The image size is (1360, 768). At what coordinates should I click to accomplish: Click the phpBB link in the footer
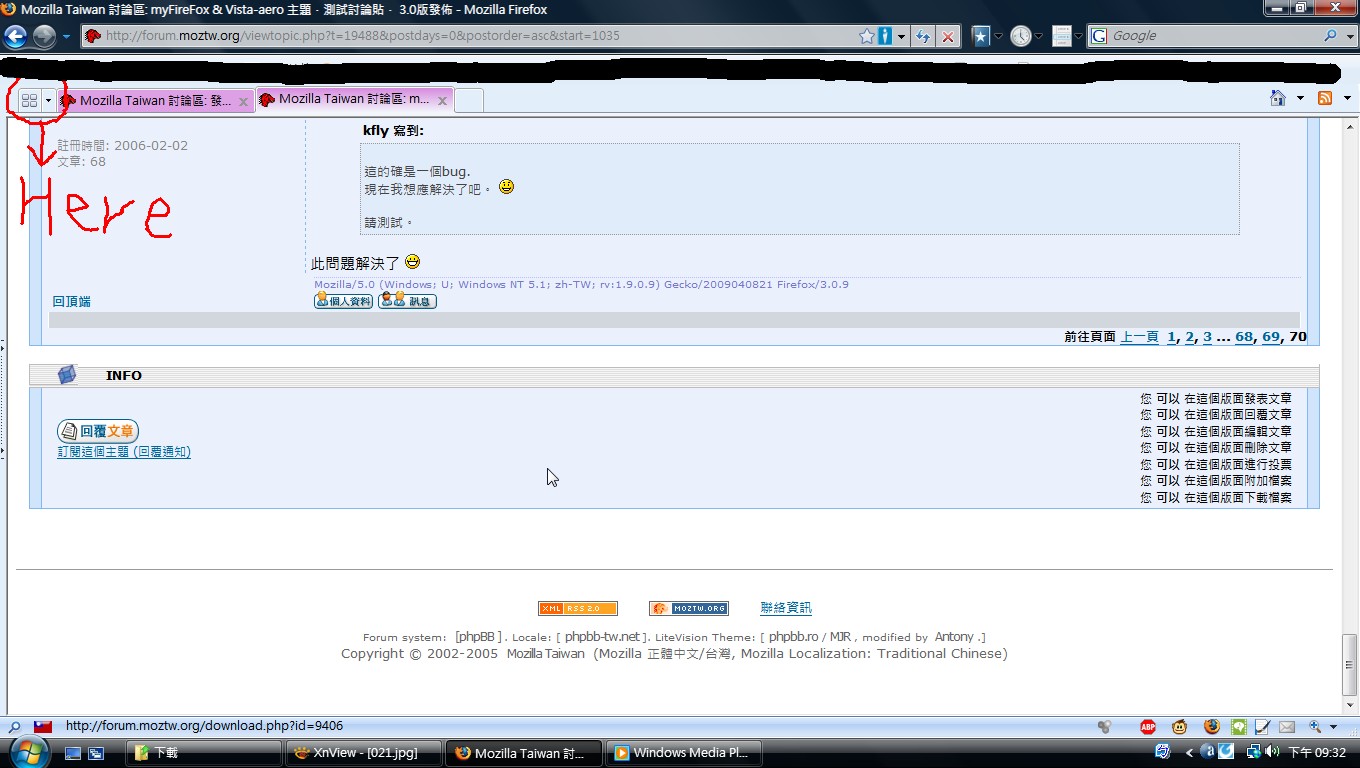point(476,637)
